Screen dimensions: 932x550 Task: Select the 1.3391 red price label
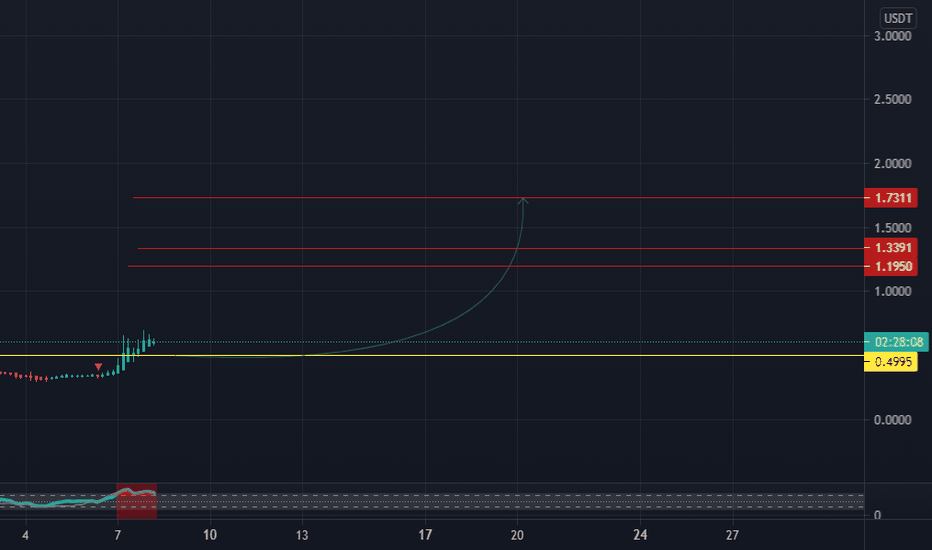890,247
